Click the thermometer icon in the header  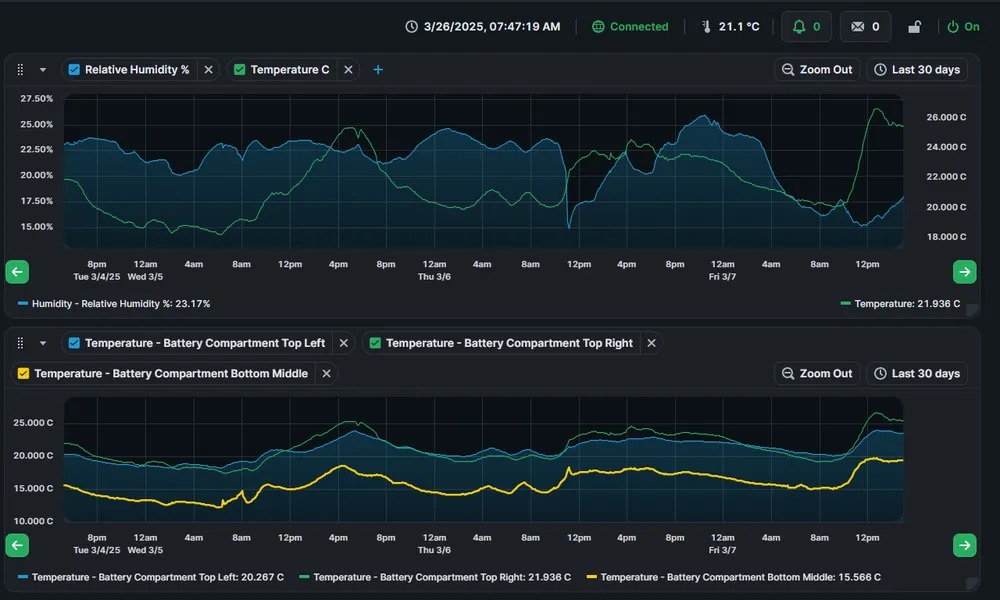706,27
